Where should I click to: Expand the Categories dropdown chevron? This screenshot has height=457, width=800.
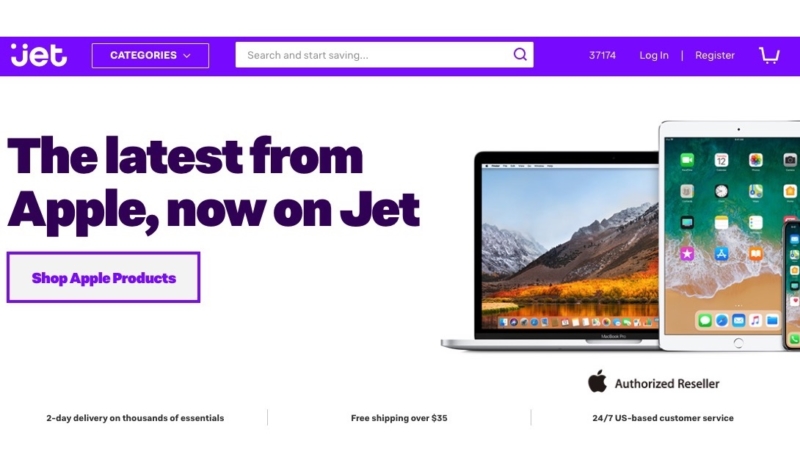click(187, 56)
